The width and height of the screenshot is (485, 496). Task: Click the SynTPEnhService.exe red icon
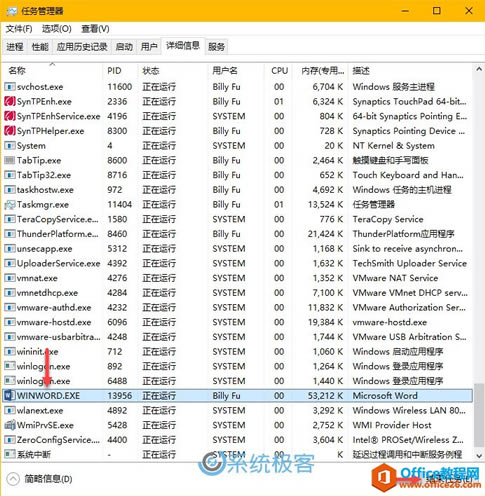coord(10,116)
